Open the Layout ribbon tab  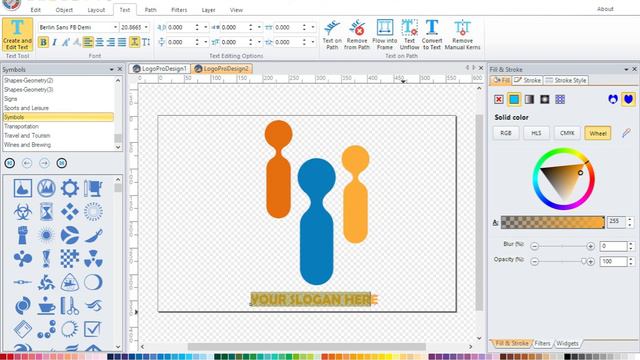96,10
